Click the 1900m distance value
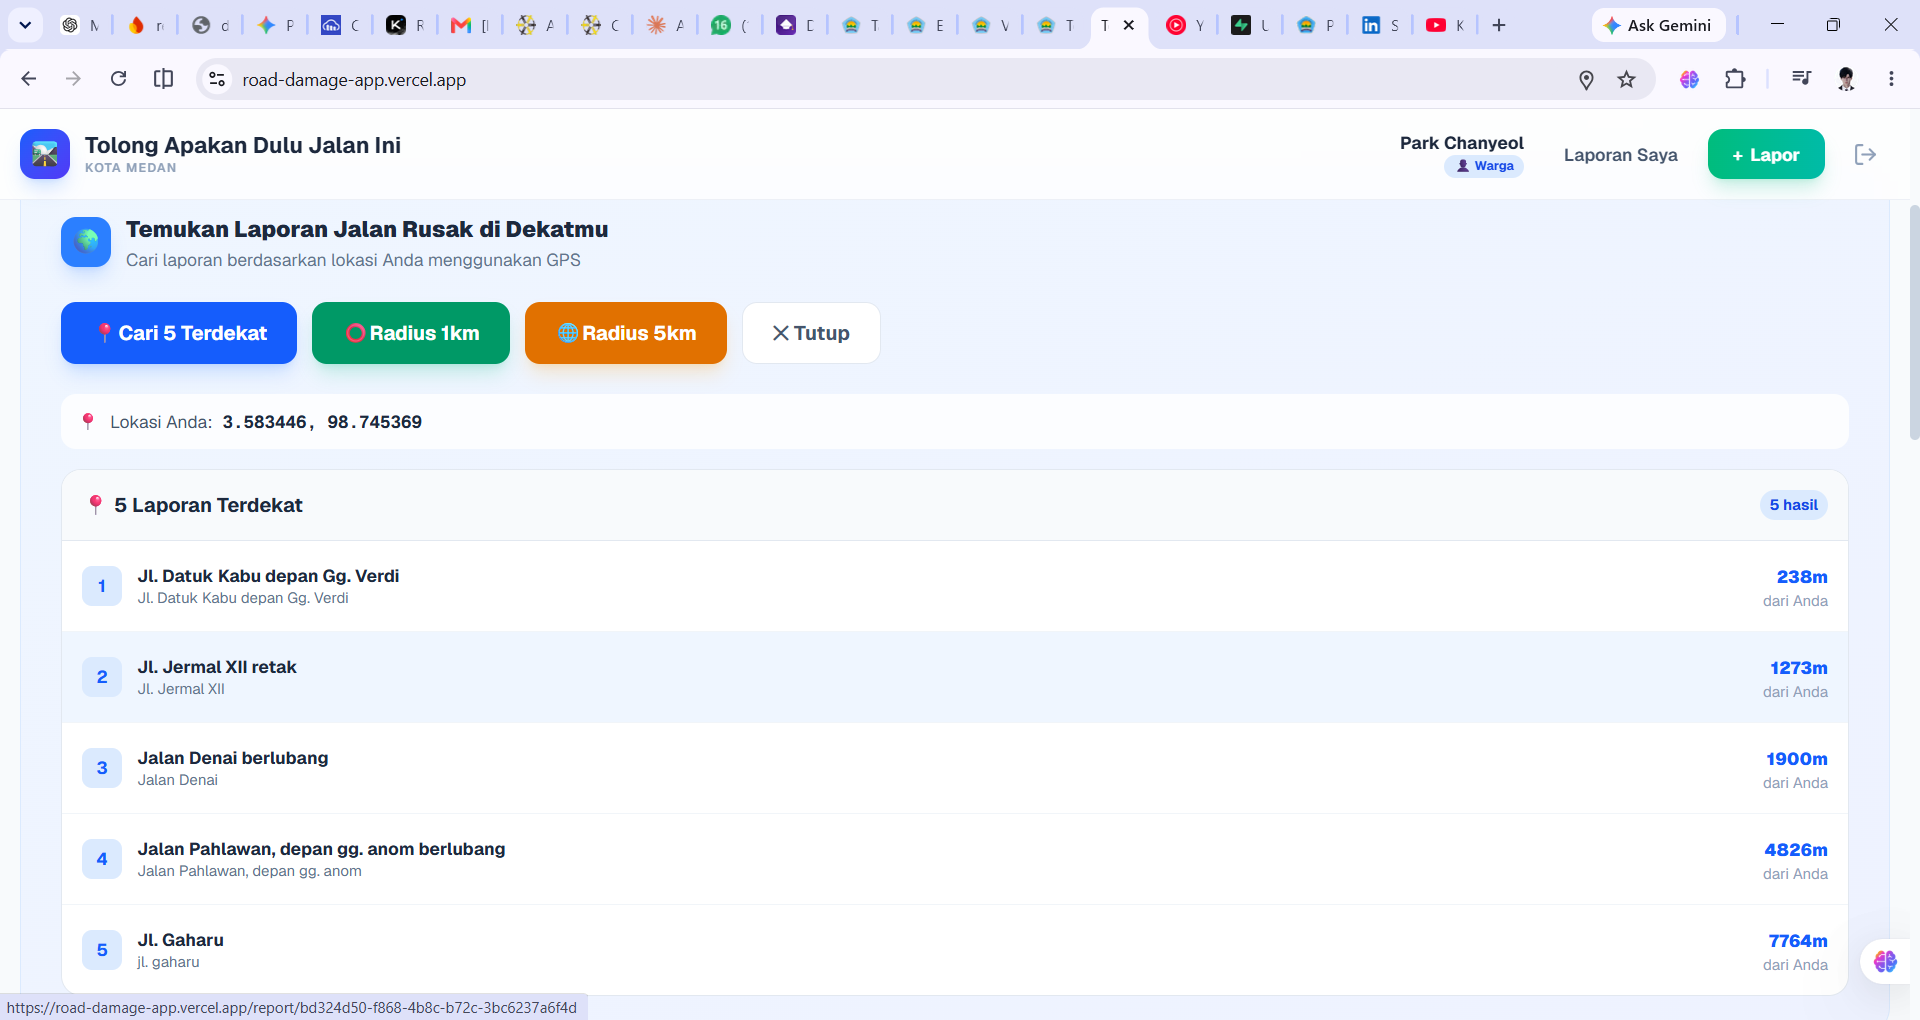 (1796, 759)
